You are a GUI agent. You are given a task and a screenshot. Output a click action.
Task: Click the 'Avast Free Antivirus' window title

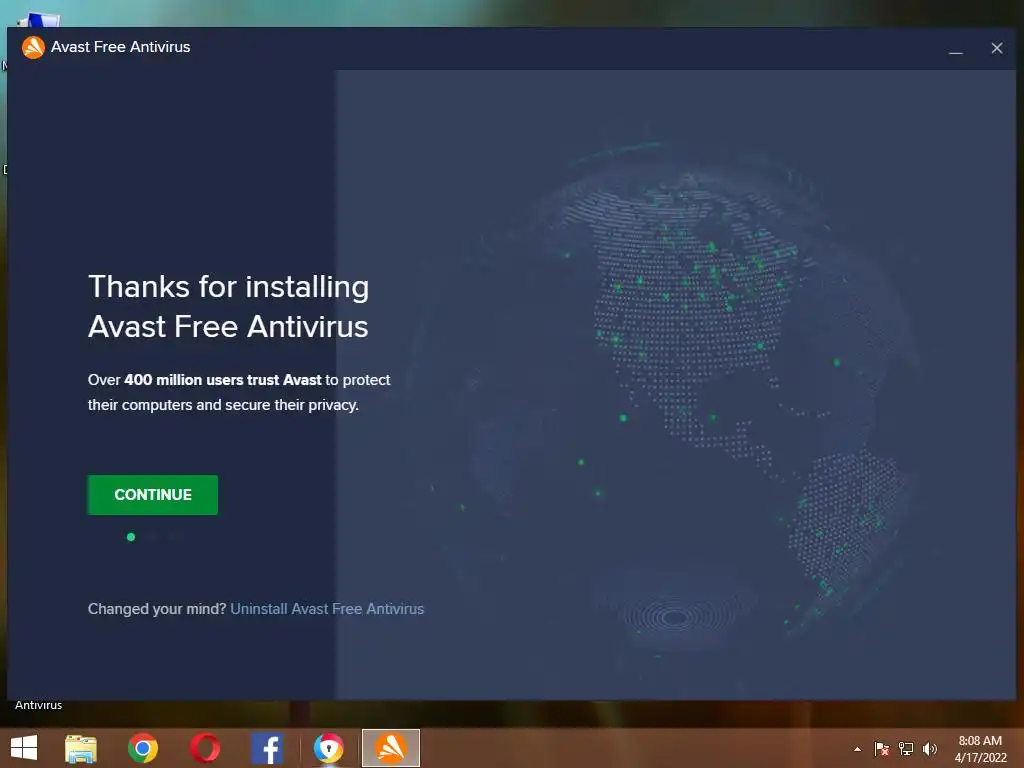(121, 47)
